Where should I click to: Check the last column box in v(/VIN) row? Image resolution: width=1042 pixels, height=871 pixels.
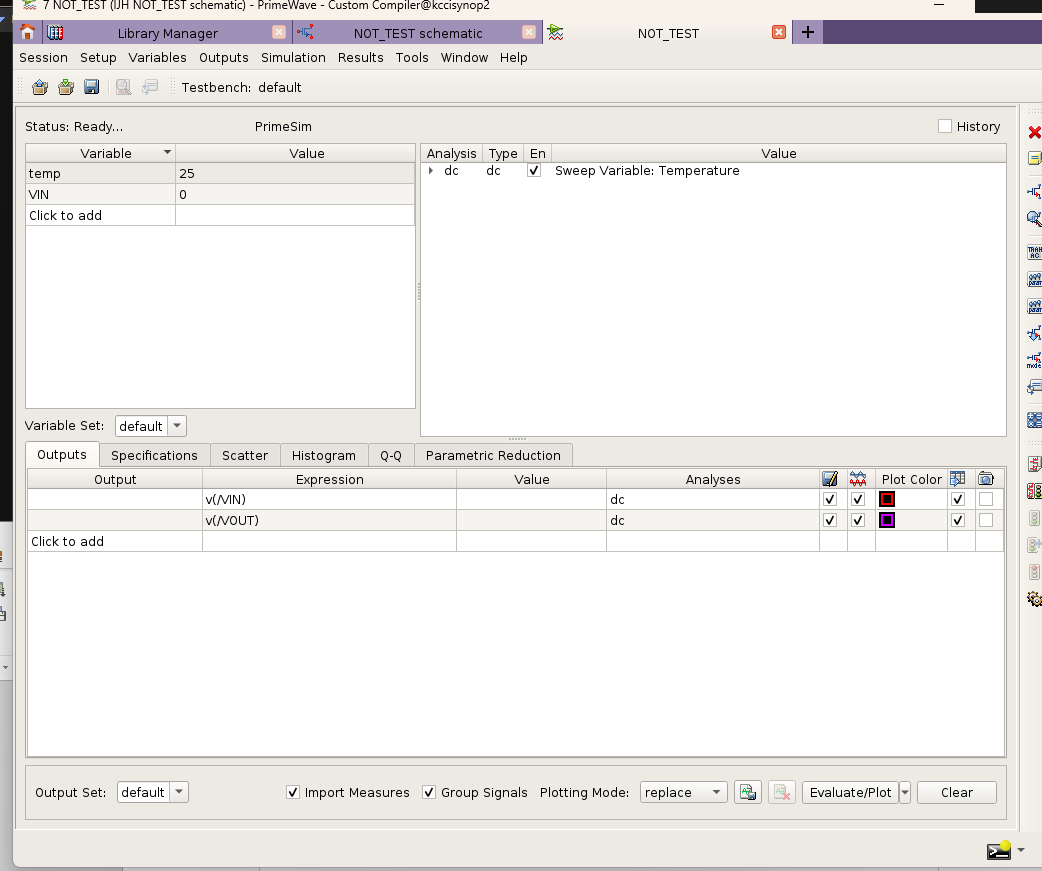coord(986,500)
